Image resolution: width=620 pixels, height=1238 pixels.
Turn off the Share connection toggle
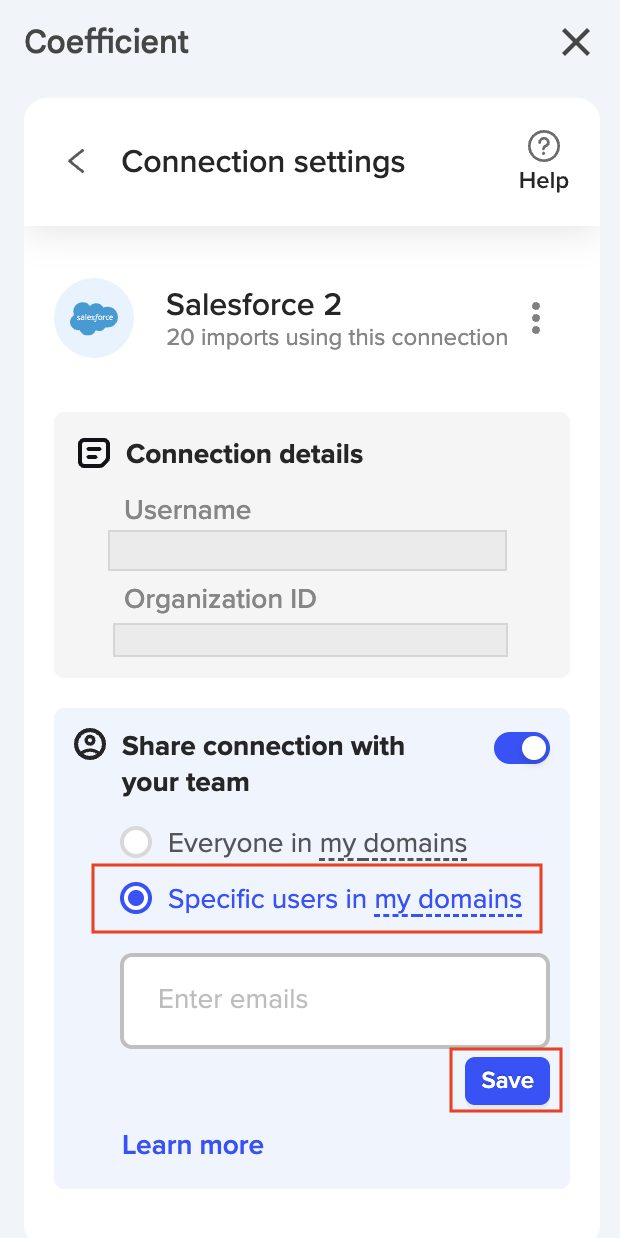pyautogui.click(x=522, y=748)
